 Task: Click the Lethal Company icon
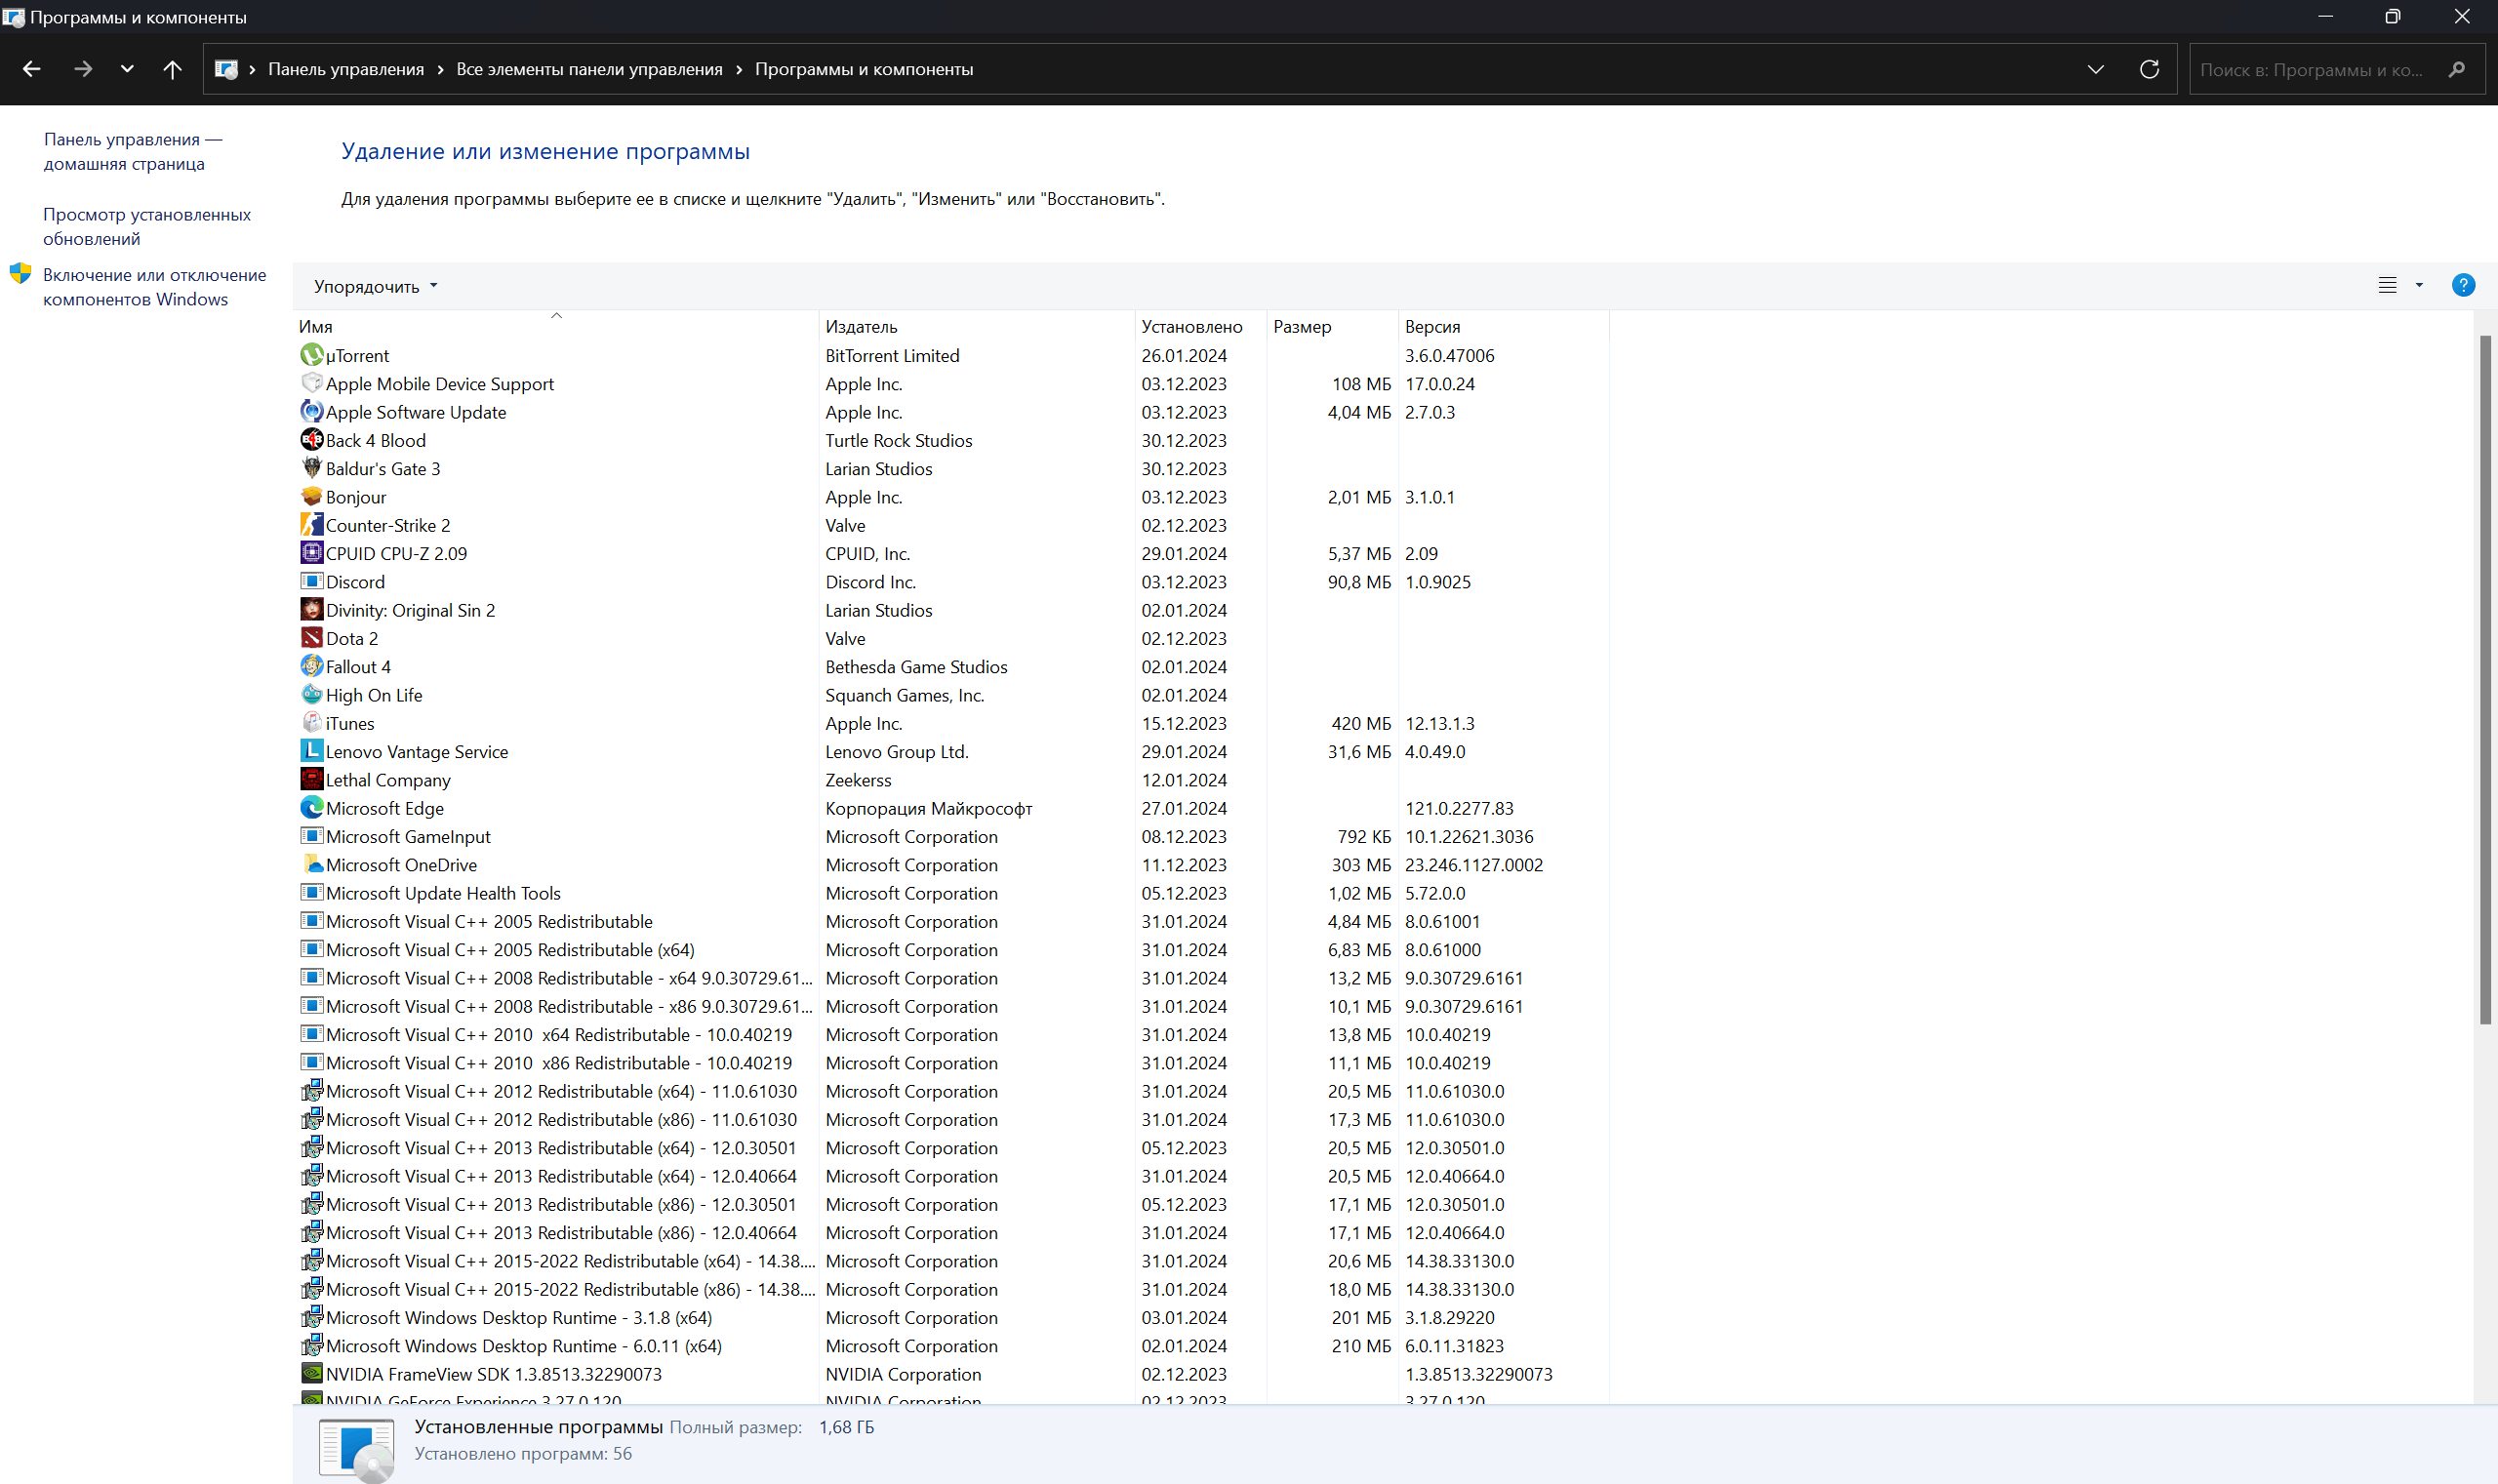pyautogui.click(x=311, y=780)
